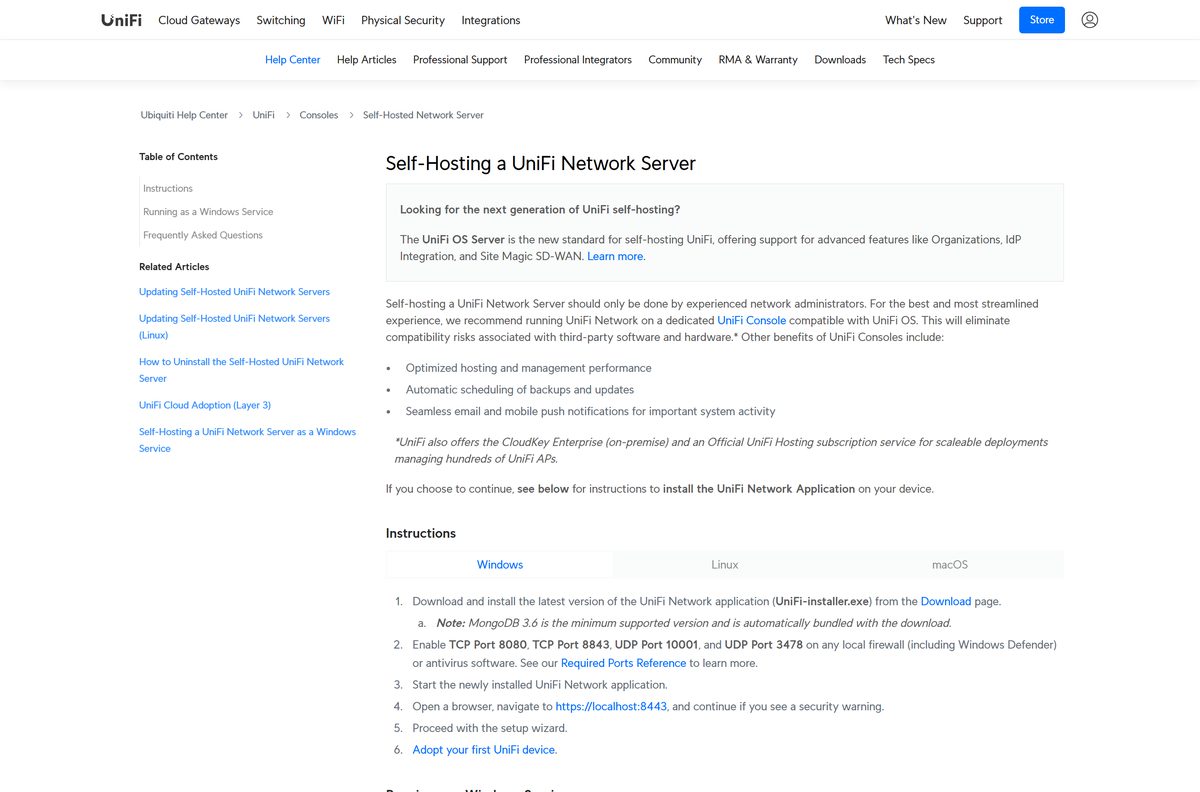
Task: Click 'Start the newly installed UniFi Network application' step
Action: [x=540, y=685]
